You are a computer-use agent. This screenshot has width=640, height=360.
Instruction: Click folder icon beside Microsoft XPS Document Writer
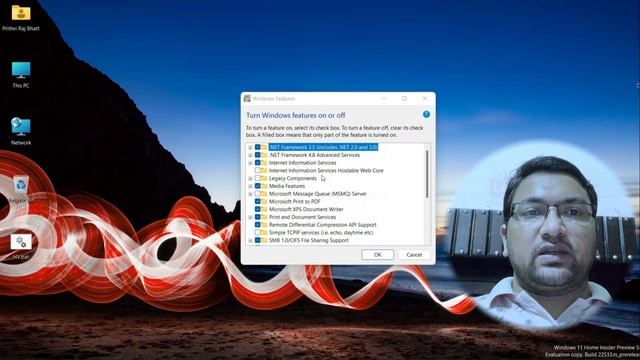[264, 209]
